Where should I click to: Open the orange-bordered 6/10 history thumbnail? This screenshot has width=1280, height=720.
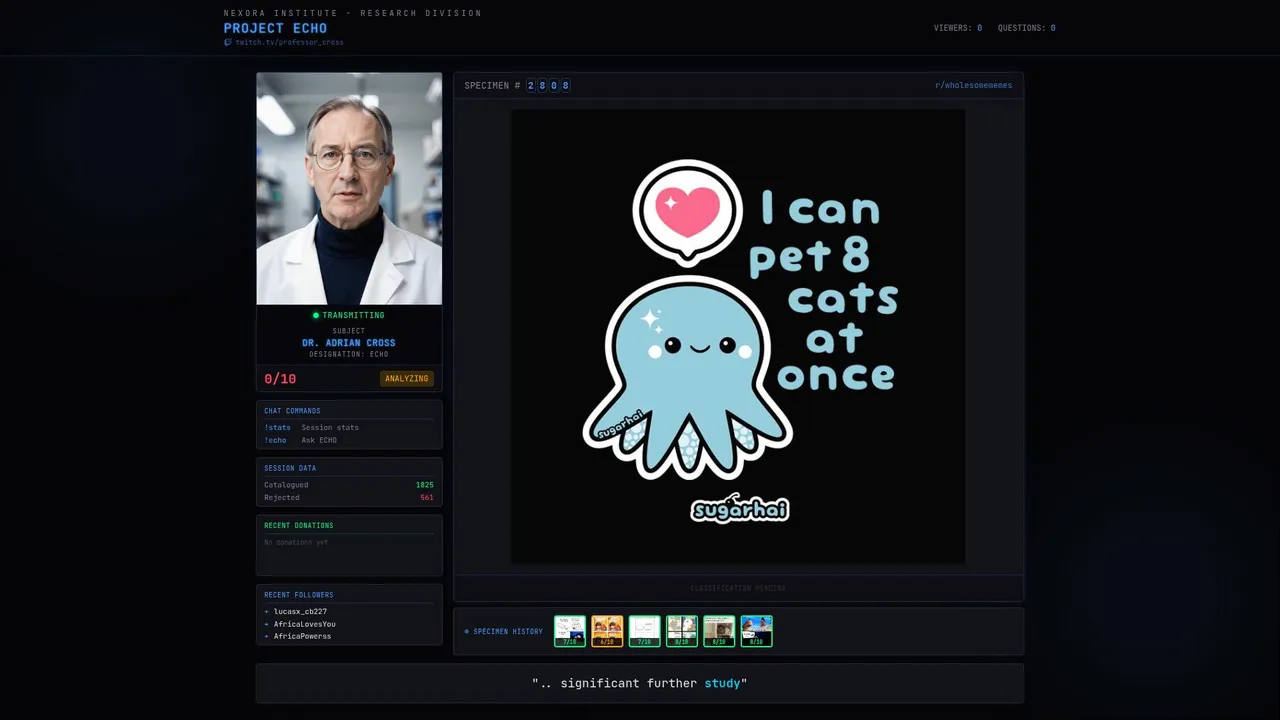pos(607,631)
